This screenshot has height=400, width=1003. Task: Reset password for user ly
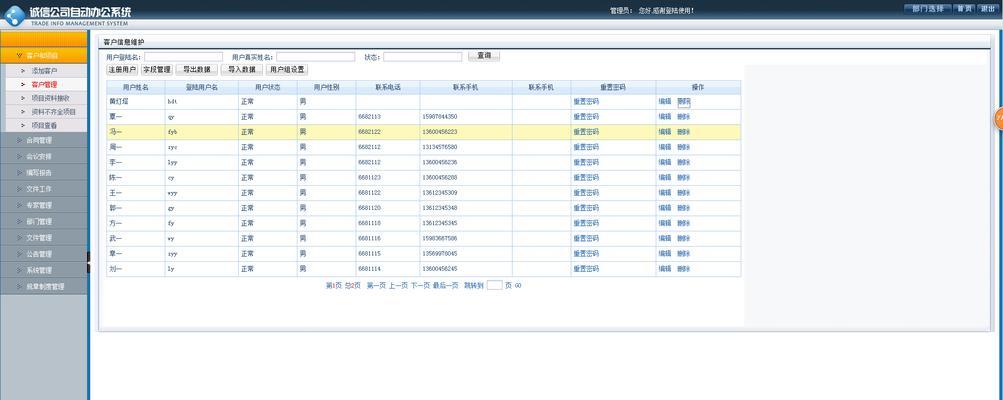(586, 269)
